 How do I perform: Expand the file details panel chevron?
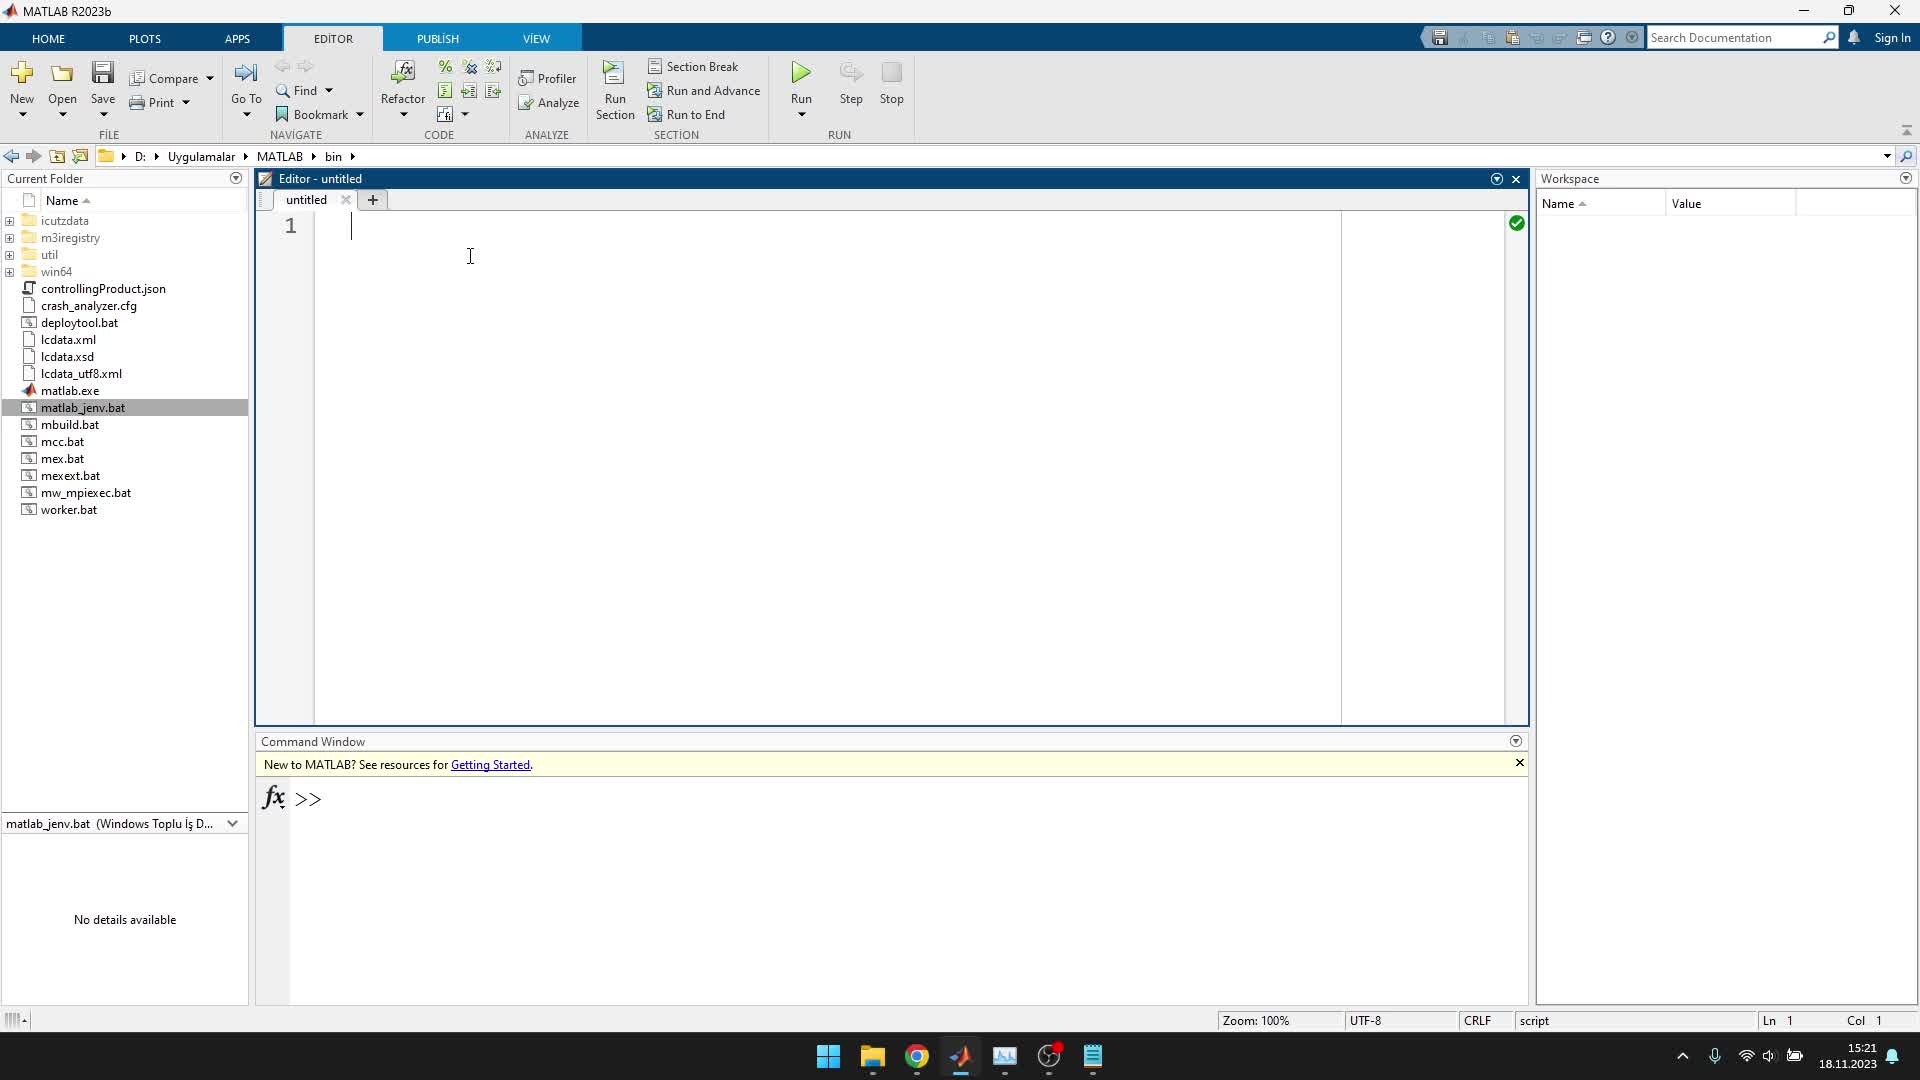(233, 824)
